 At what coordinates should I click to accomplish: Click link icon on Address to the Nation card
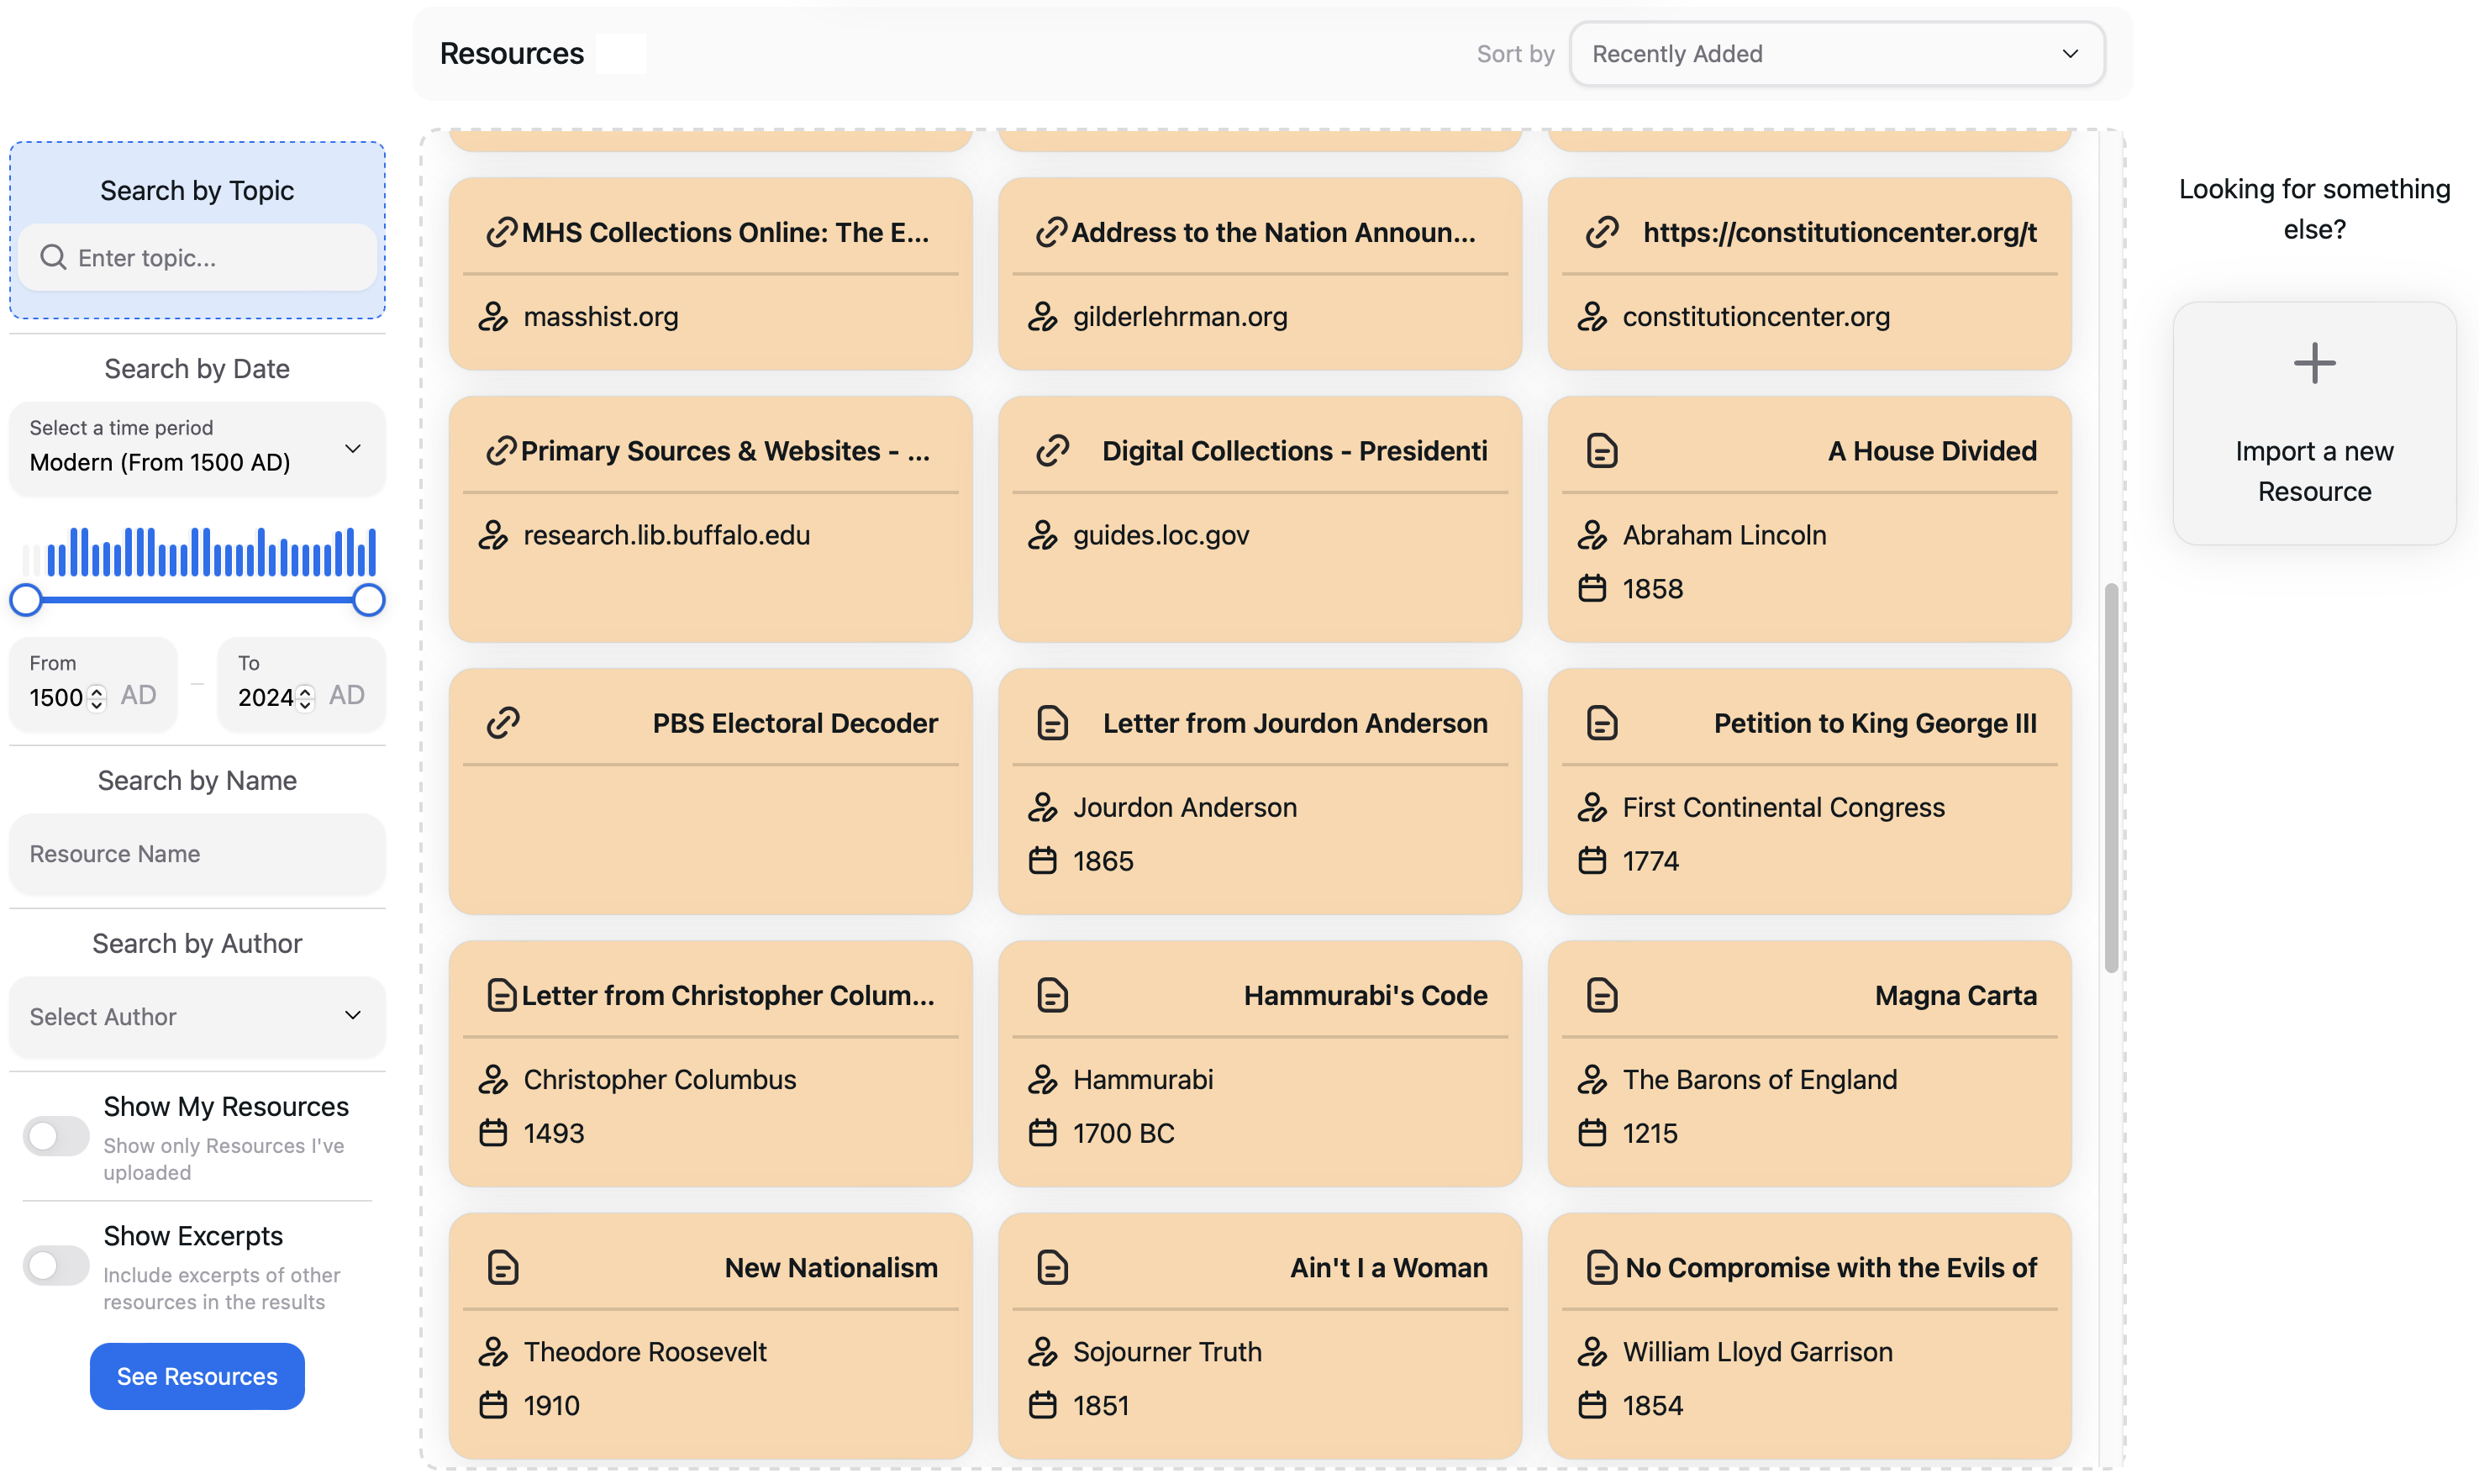tap(1051, 232)
